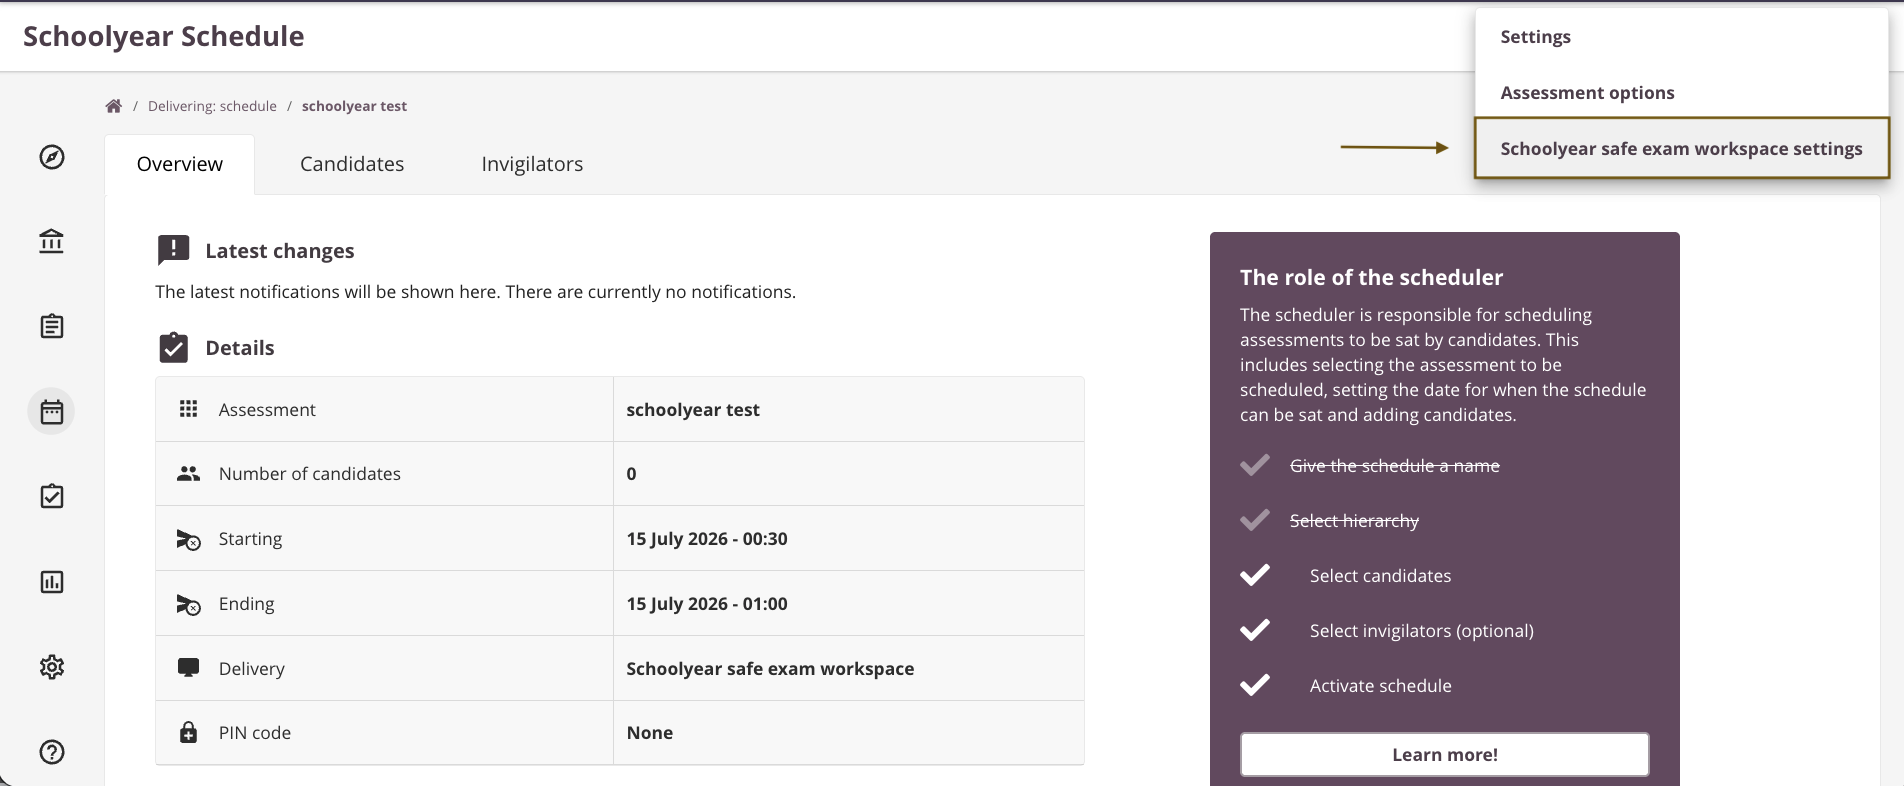Click the 15 July 2026 - 00:30 value
1904x786 pixels.
click(707, 539)
